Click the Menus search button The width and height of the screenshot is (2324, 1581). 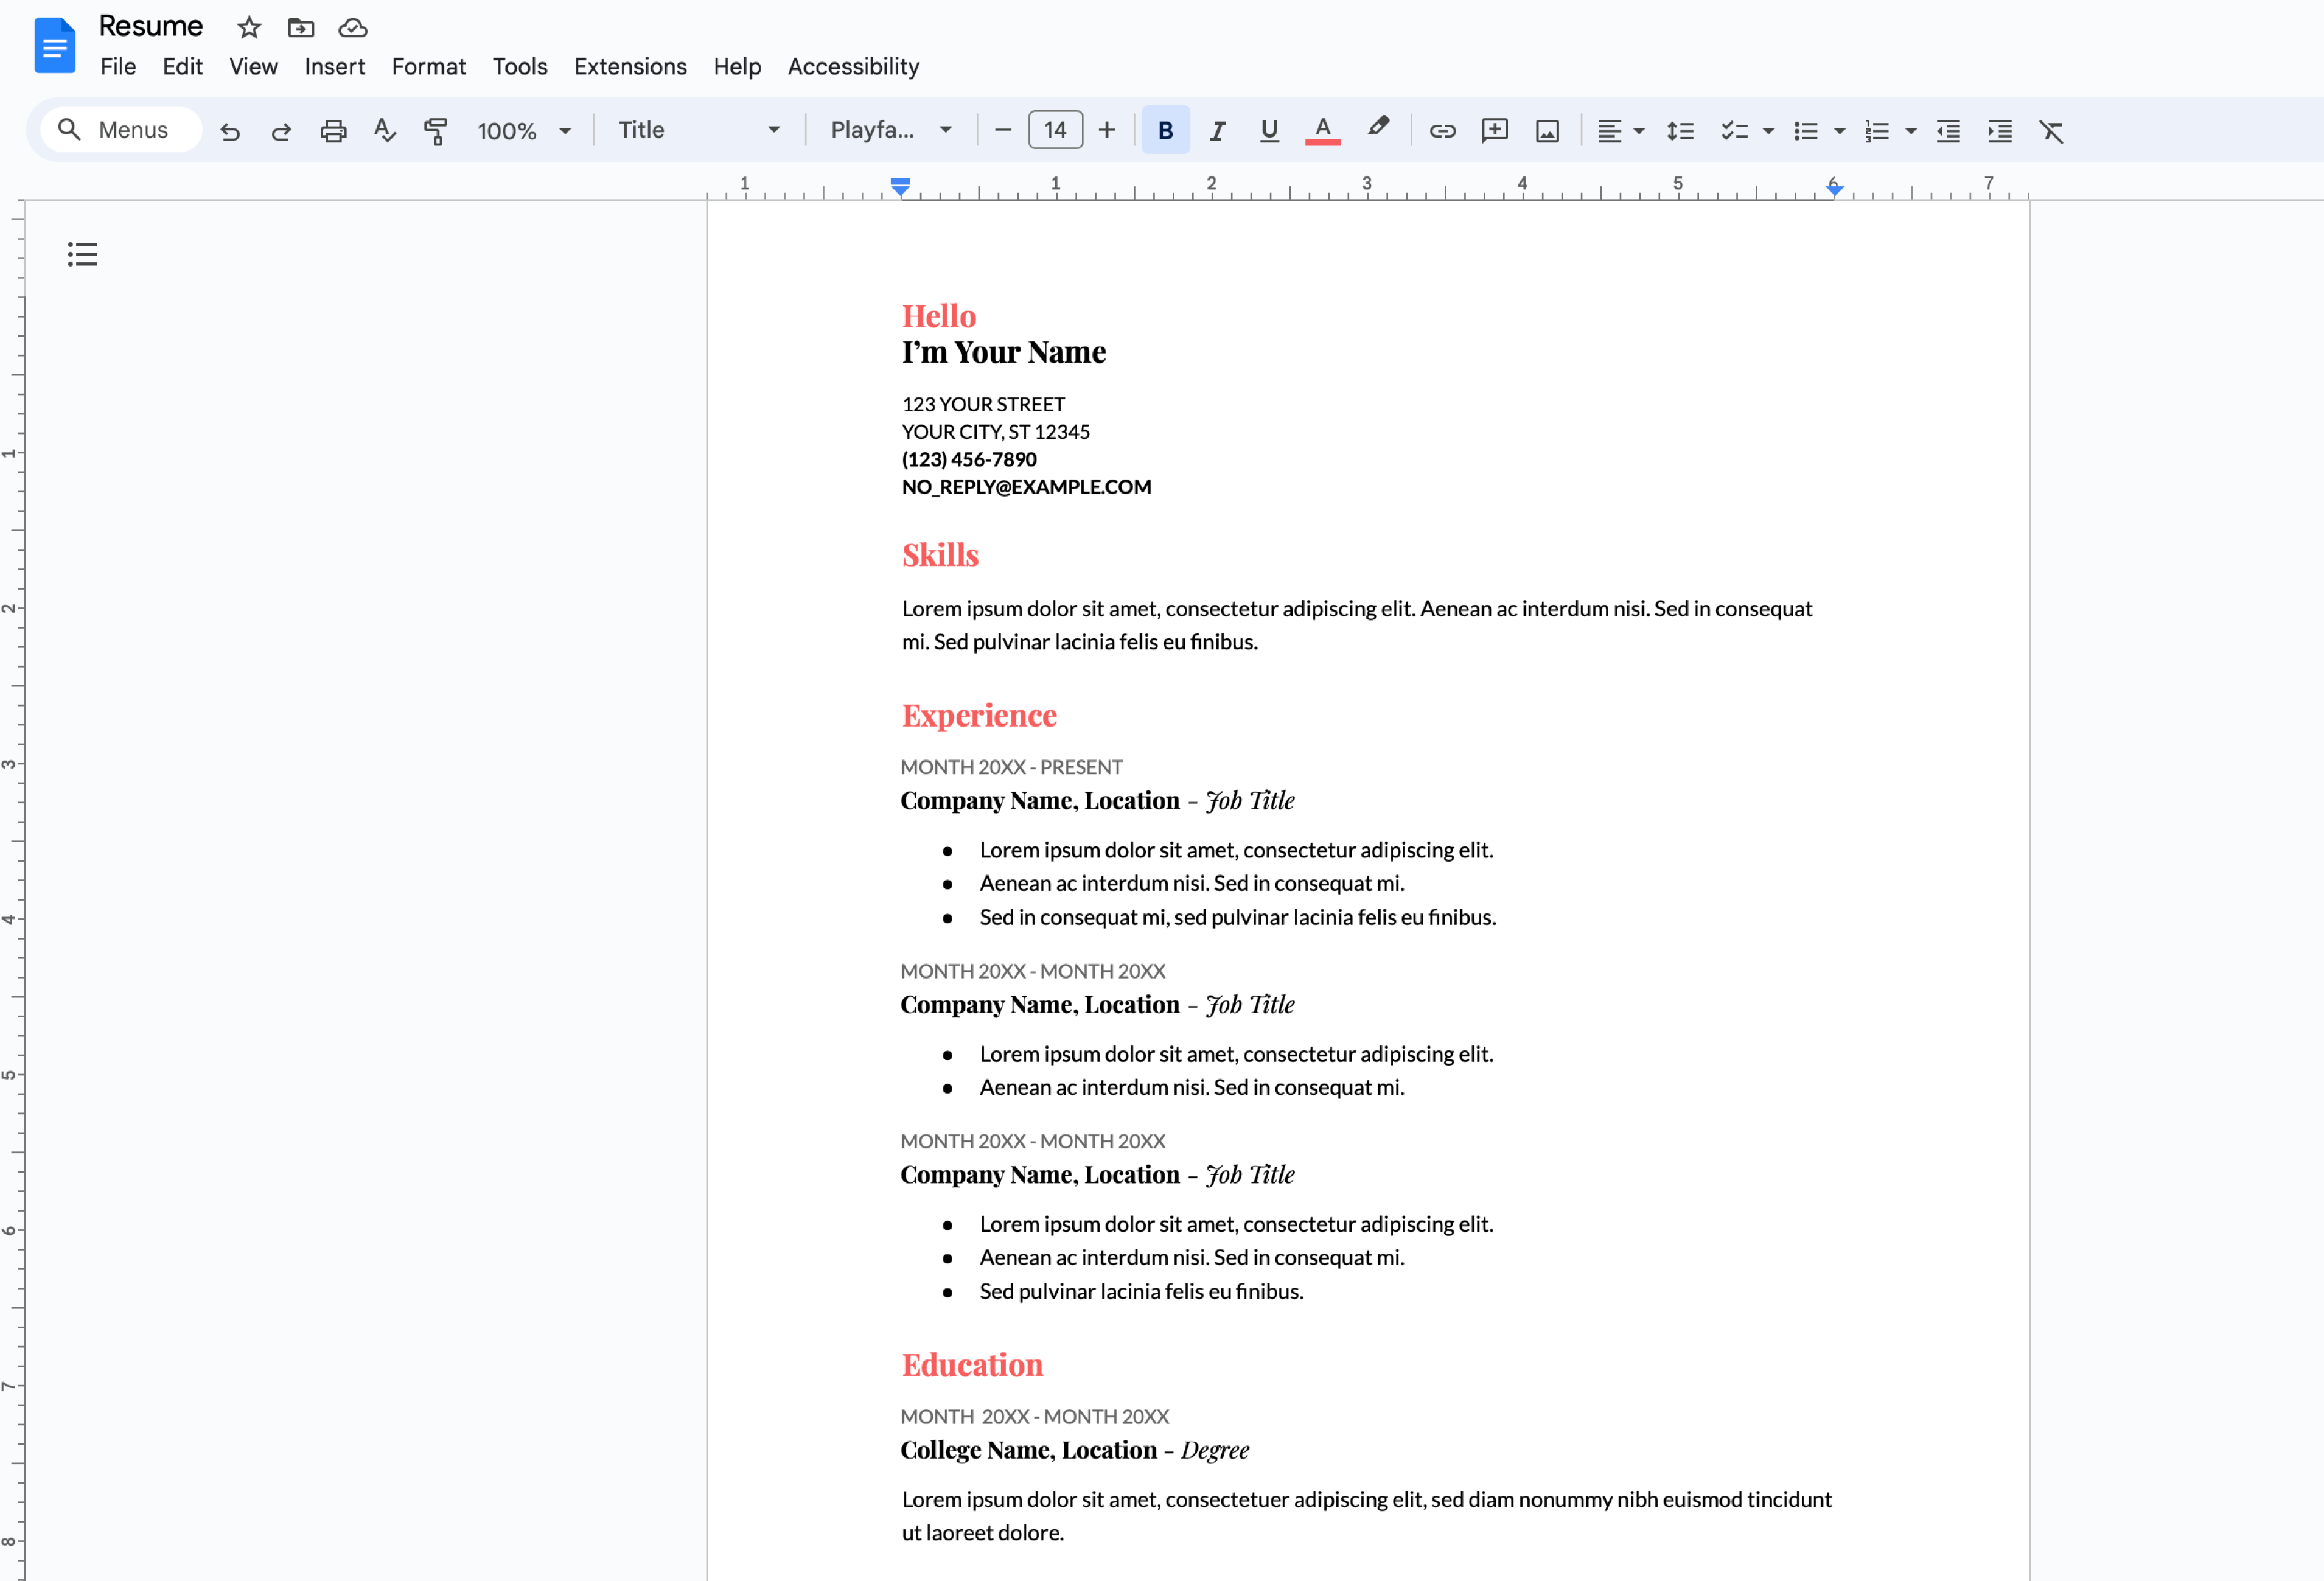coord(120,129)
